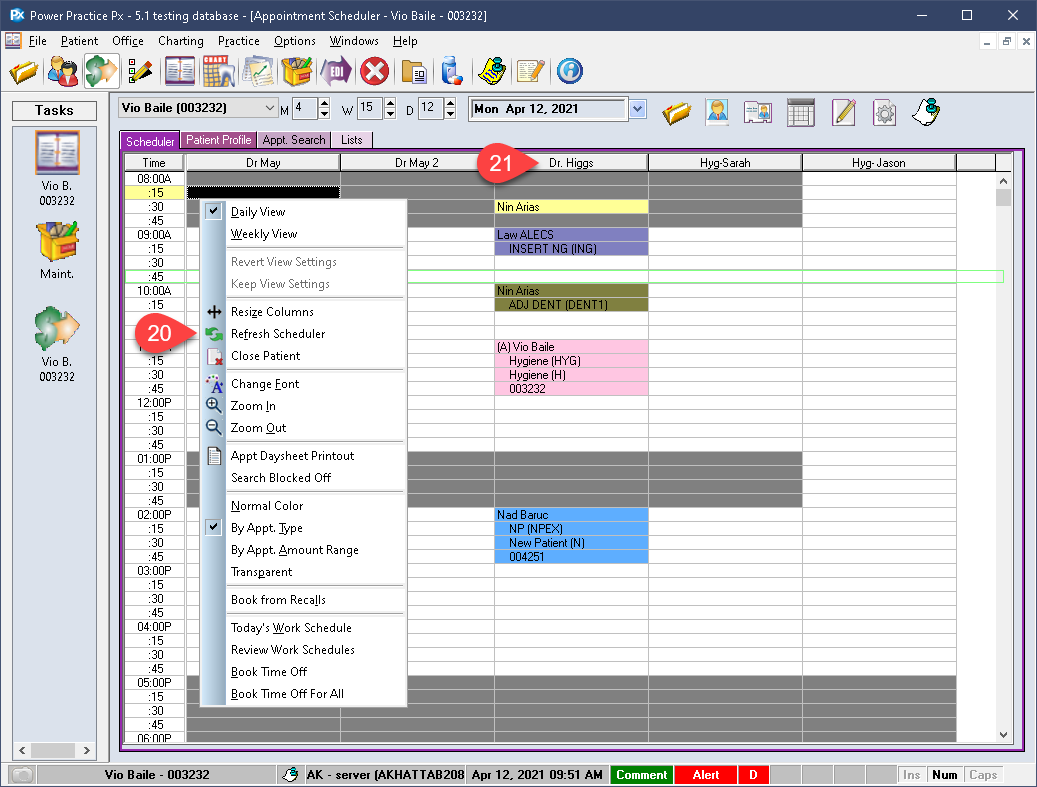Open the Charting menu
Screen dimensions: 1037x787
pos(181,41)
